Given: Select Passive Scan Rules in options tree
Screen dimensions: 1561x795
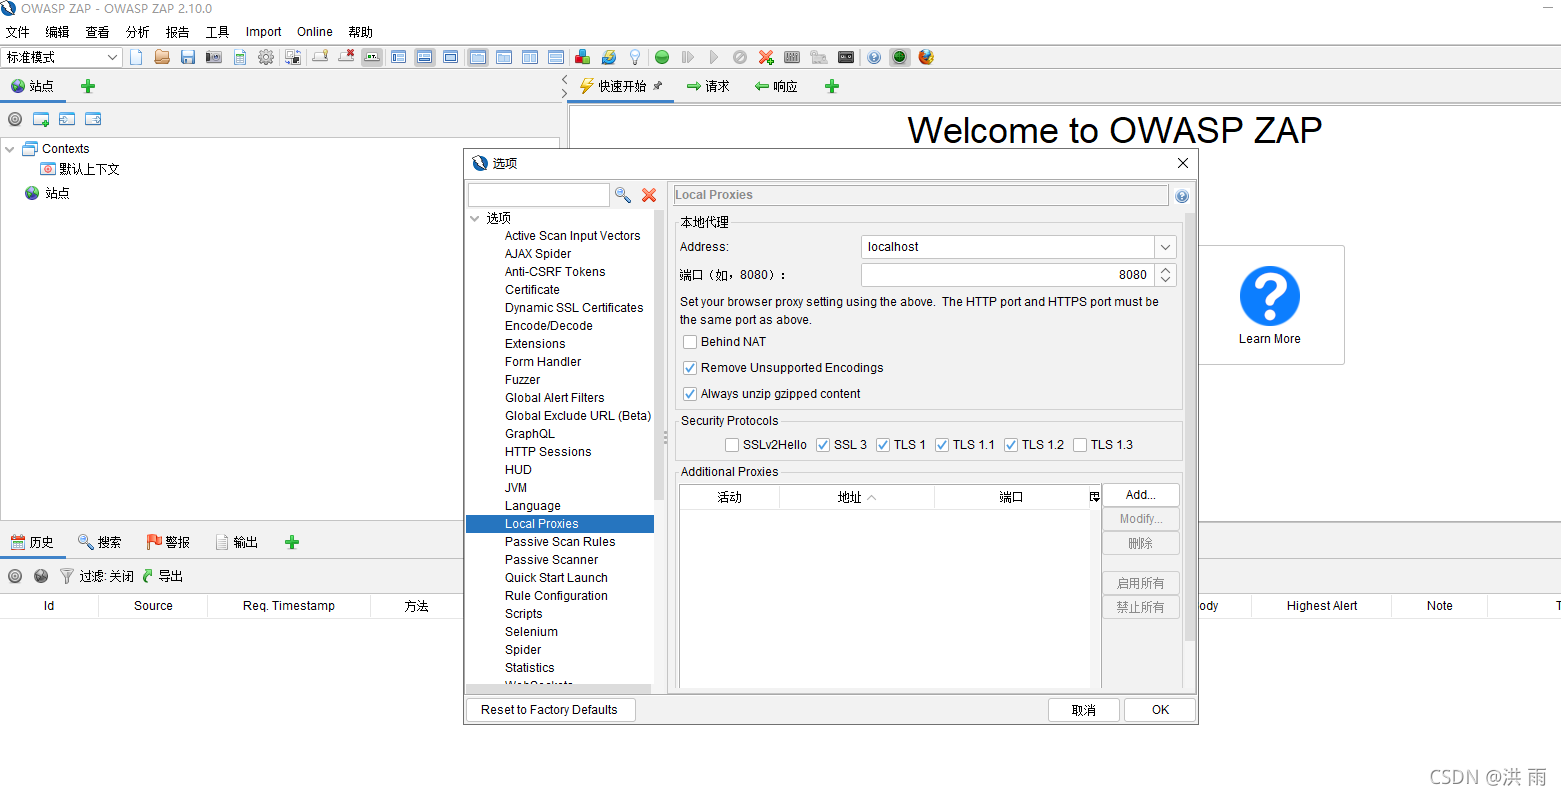Looking at the screenshot, I should coord(560,542).
